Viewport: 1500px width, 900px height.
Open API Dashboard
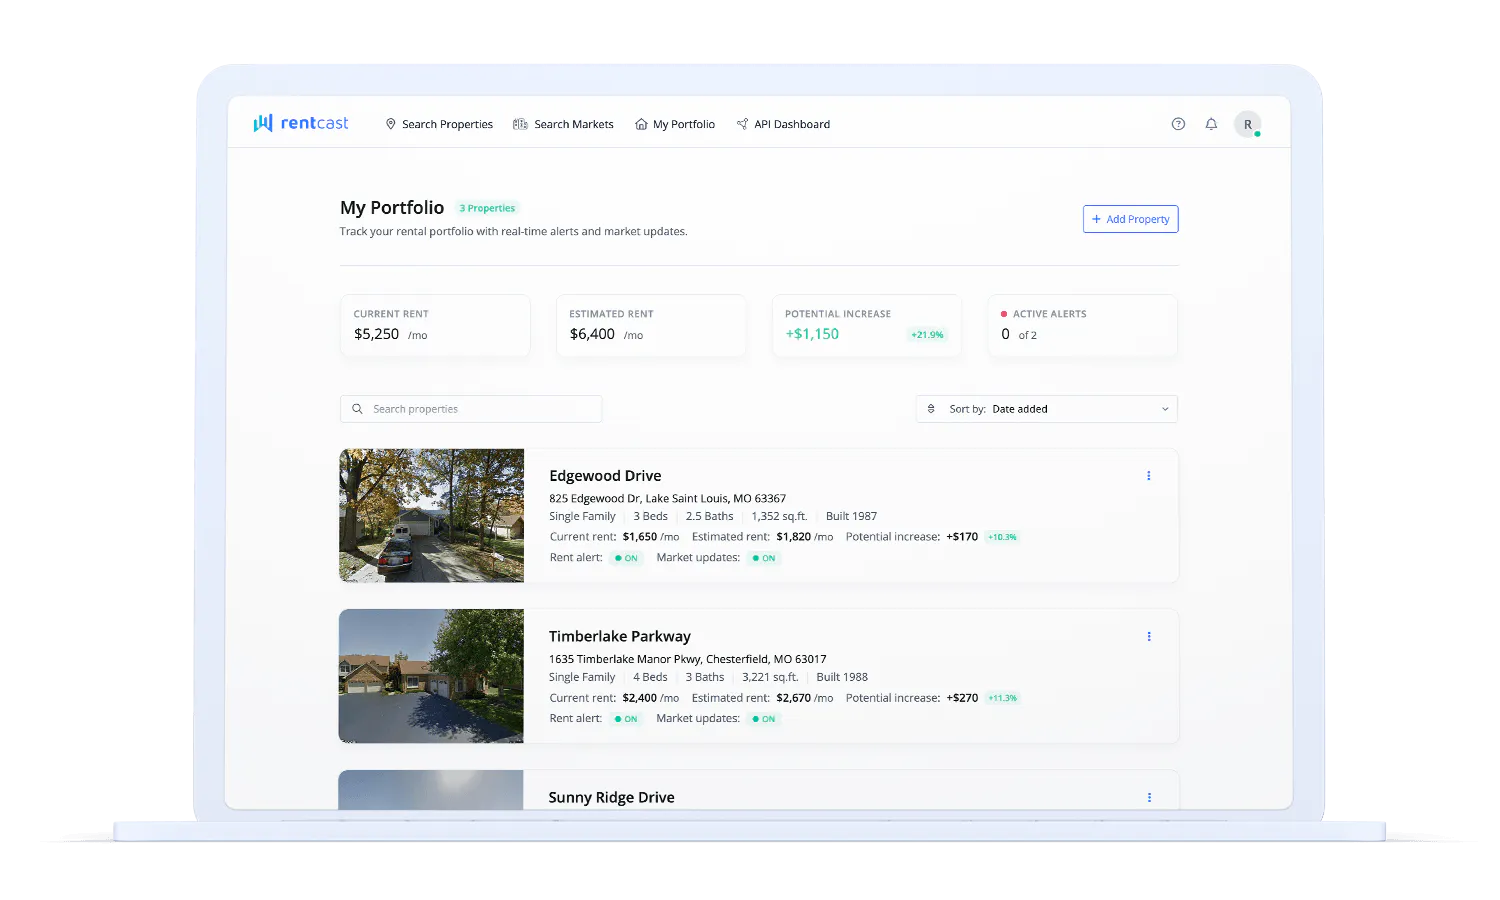[x=783, y=124]
